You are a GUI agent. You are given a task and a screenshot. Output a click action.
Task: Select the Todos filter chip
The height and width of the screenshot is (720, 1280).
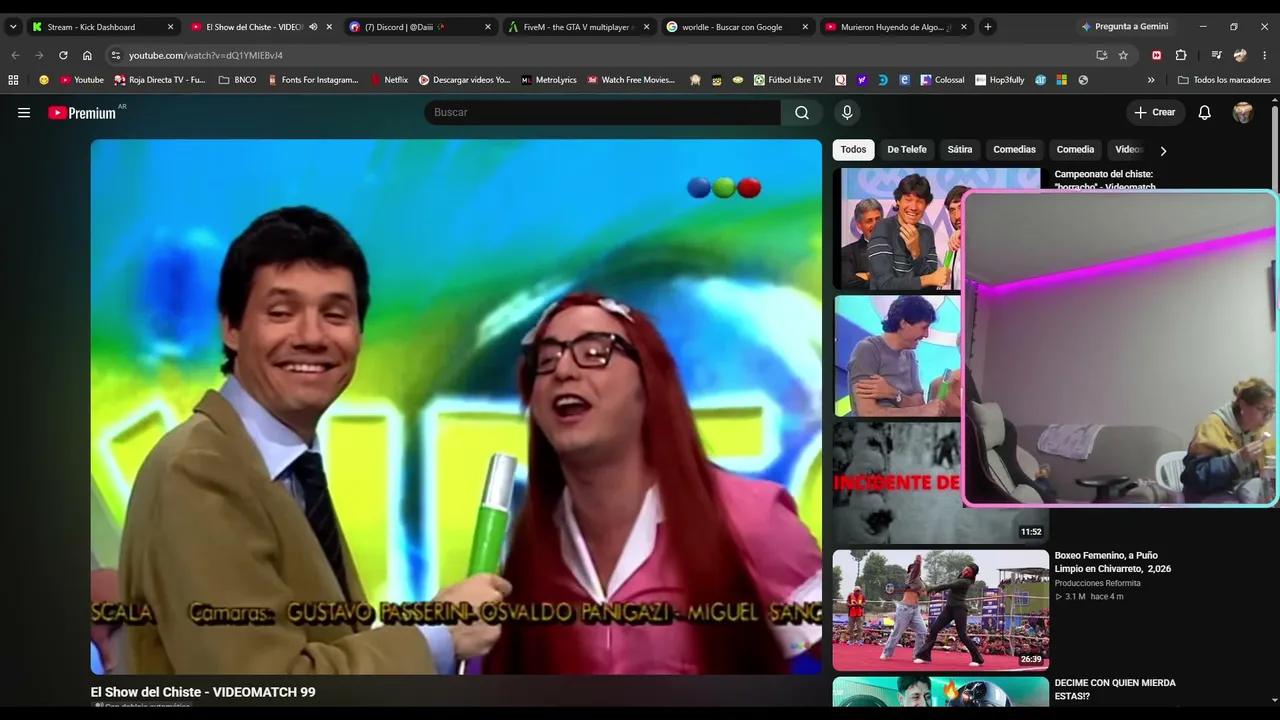pyautogui.click(x=853, y=150)
